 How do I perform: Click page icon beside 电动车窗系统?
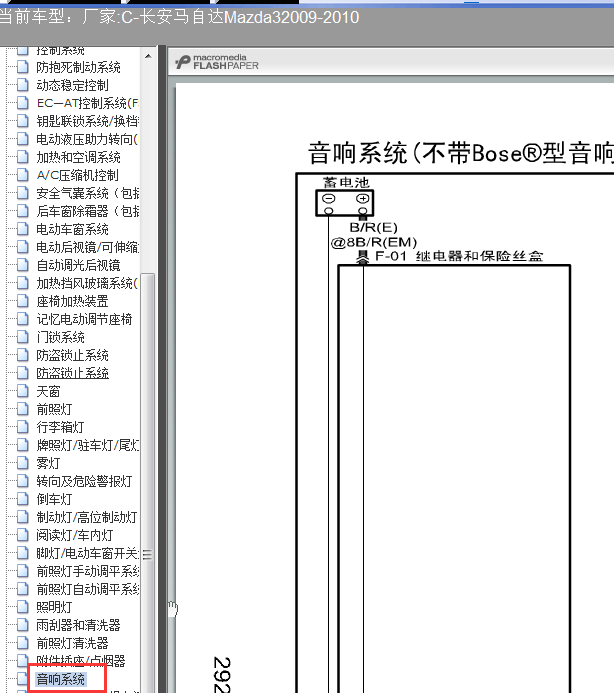tap(23, 229)
